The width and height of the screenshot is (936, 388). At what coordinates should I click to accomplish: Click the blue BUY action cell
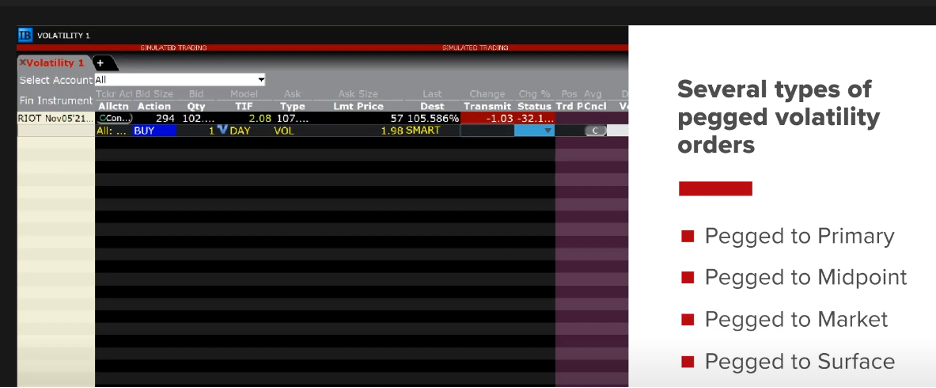point(154,130)
